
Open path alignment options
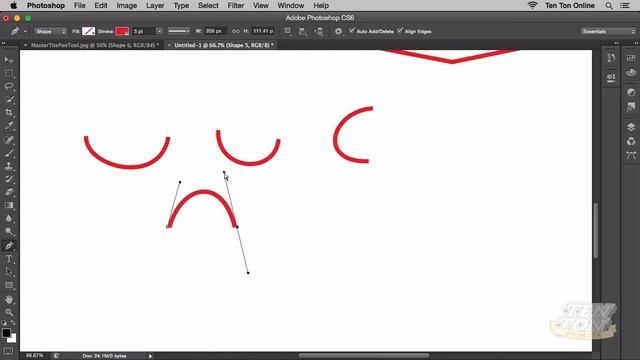point(303,31)
